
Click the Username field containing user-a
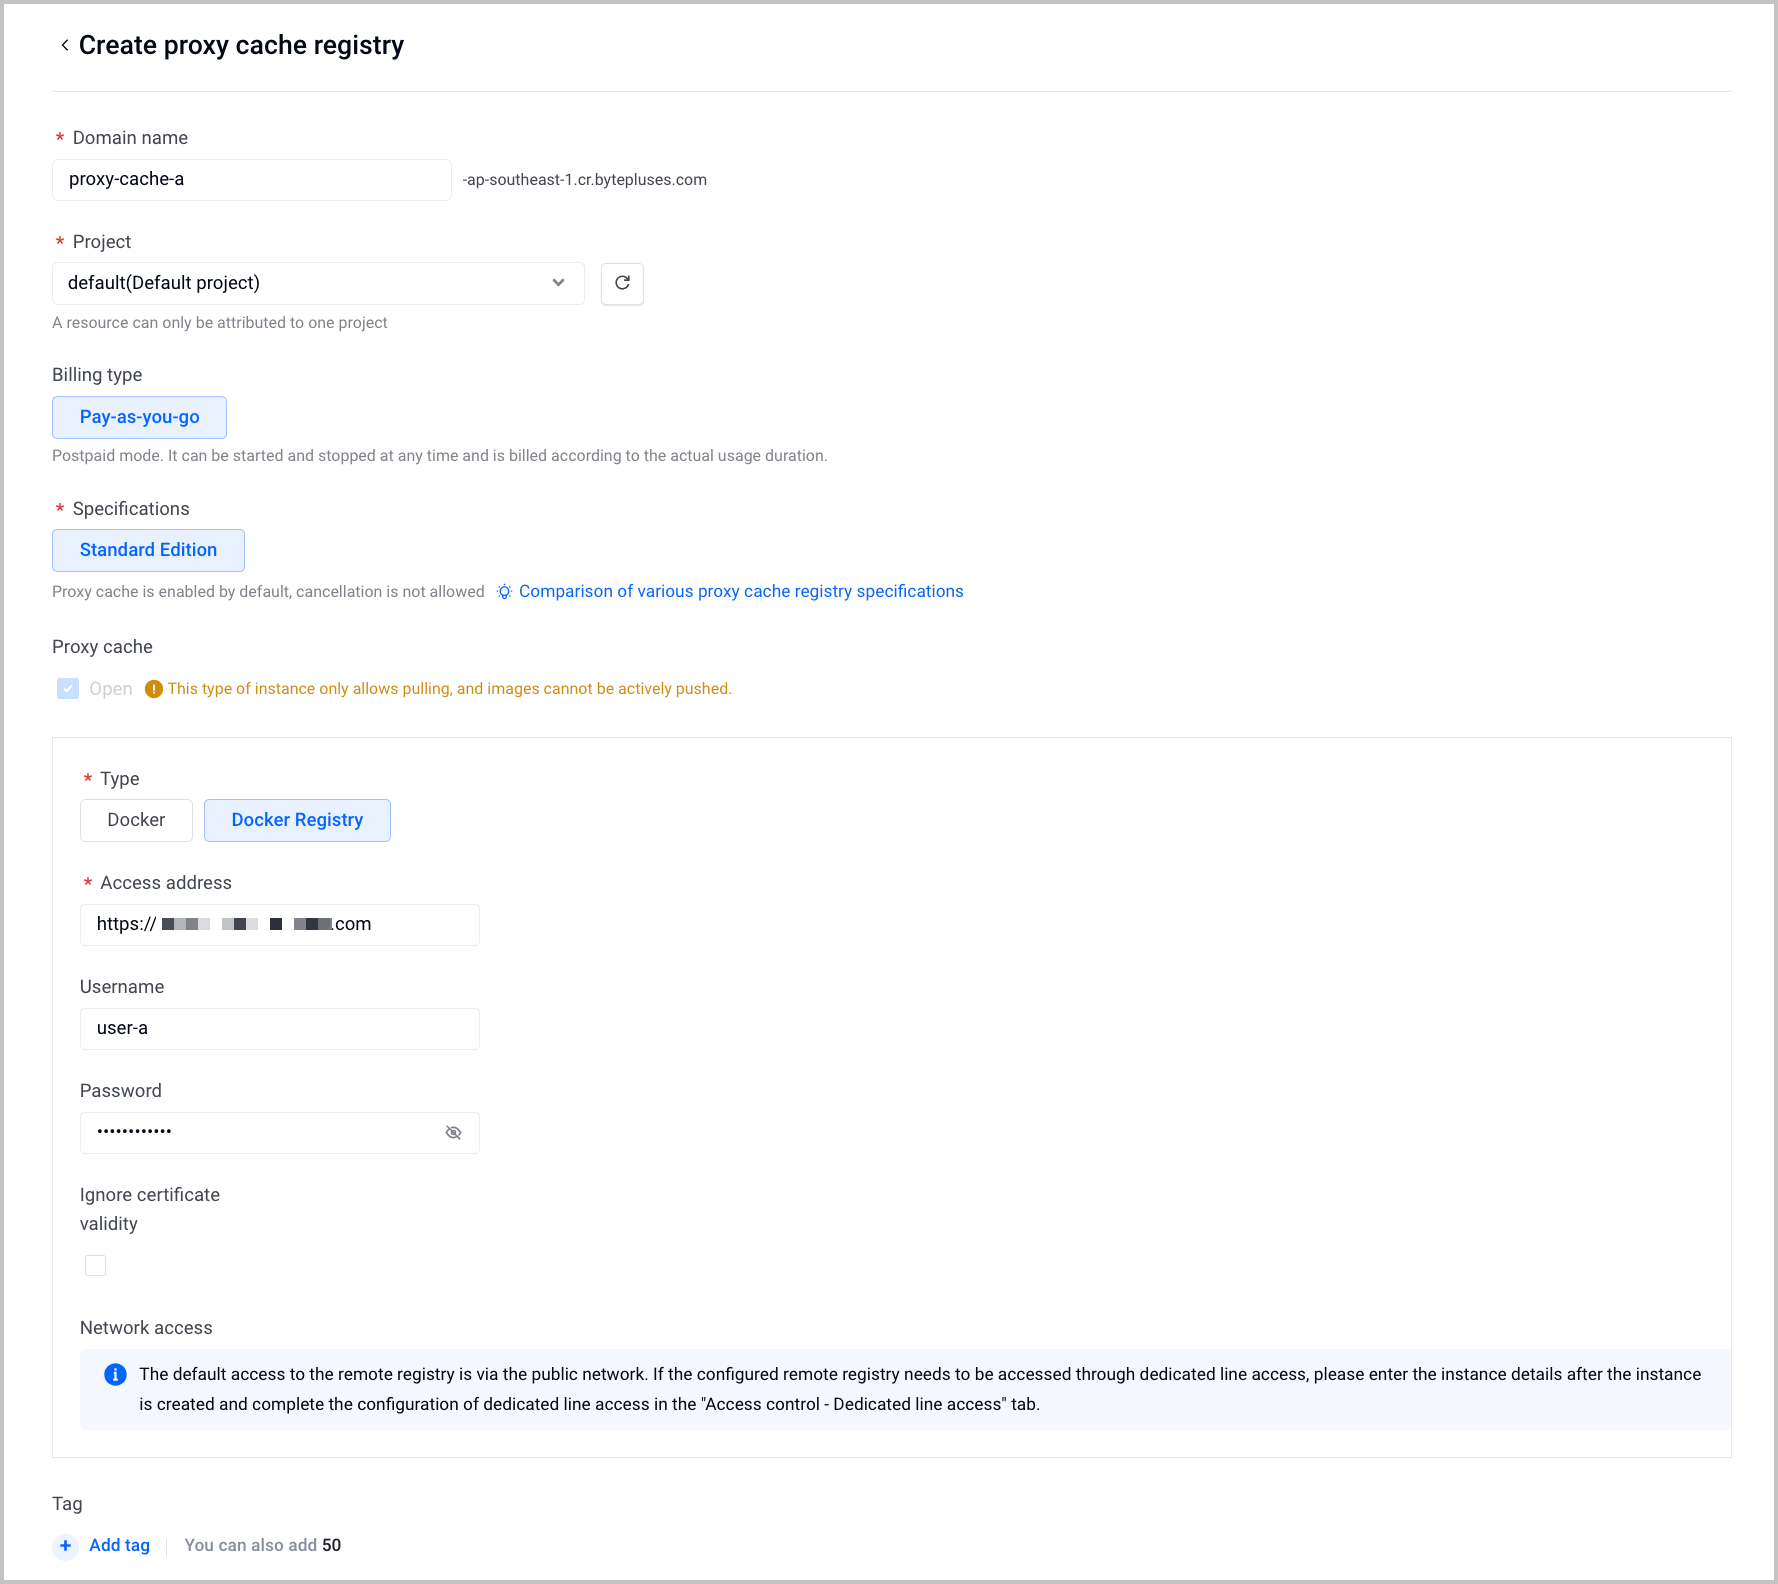280,1029
